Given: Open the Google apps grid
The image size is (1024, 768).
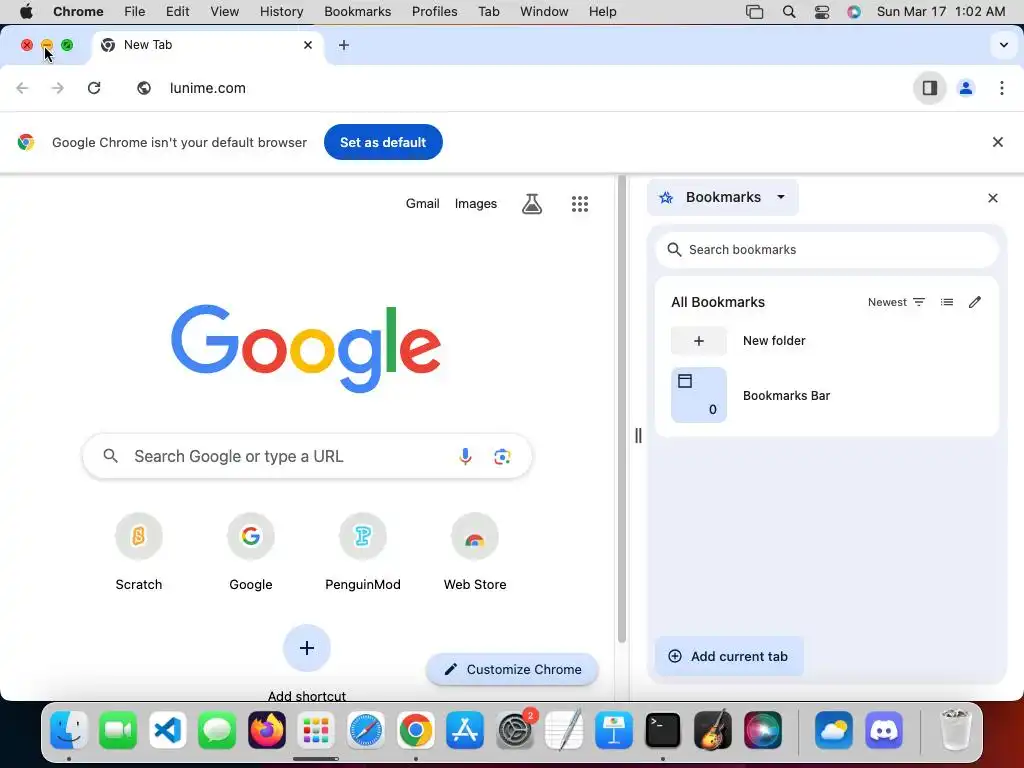Looking at the screenshot, I should tap(579, 204).
